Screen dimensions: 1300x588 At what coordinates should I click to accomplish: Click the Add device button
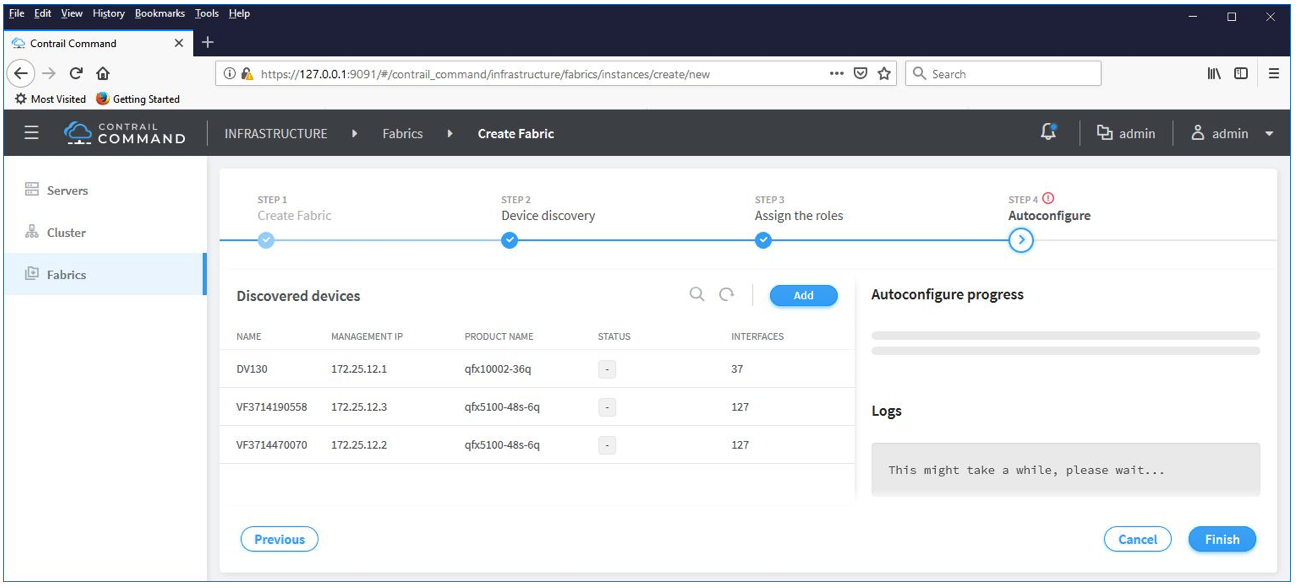point(803,295)
